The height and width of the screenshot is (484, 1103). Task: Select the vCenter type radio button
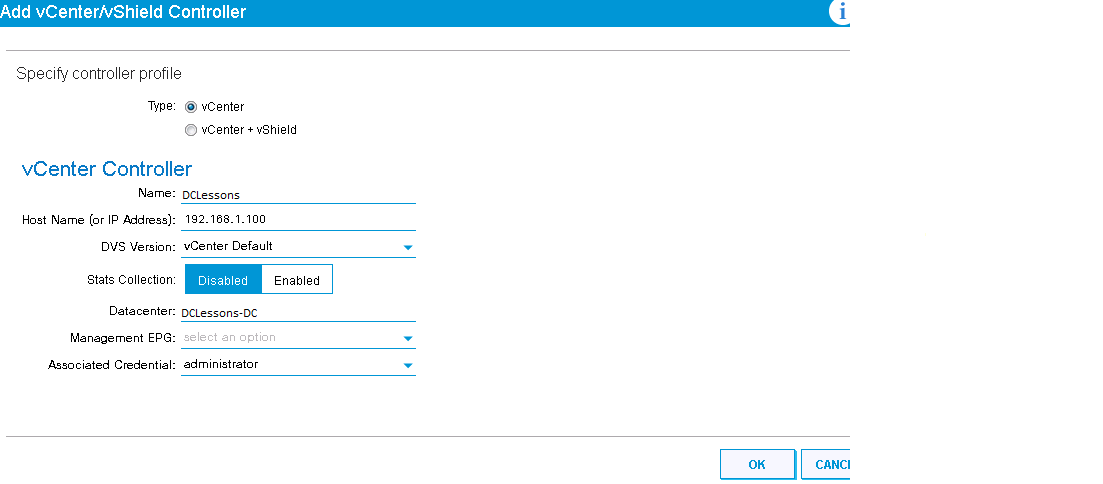click(x=191, y=107)
